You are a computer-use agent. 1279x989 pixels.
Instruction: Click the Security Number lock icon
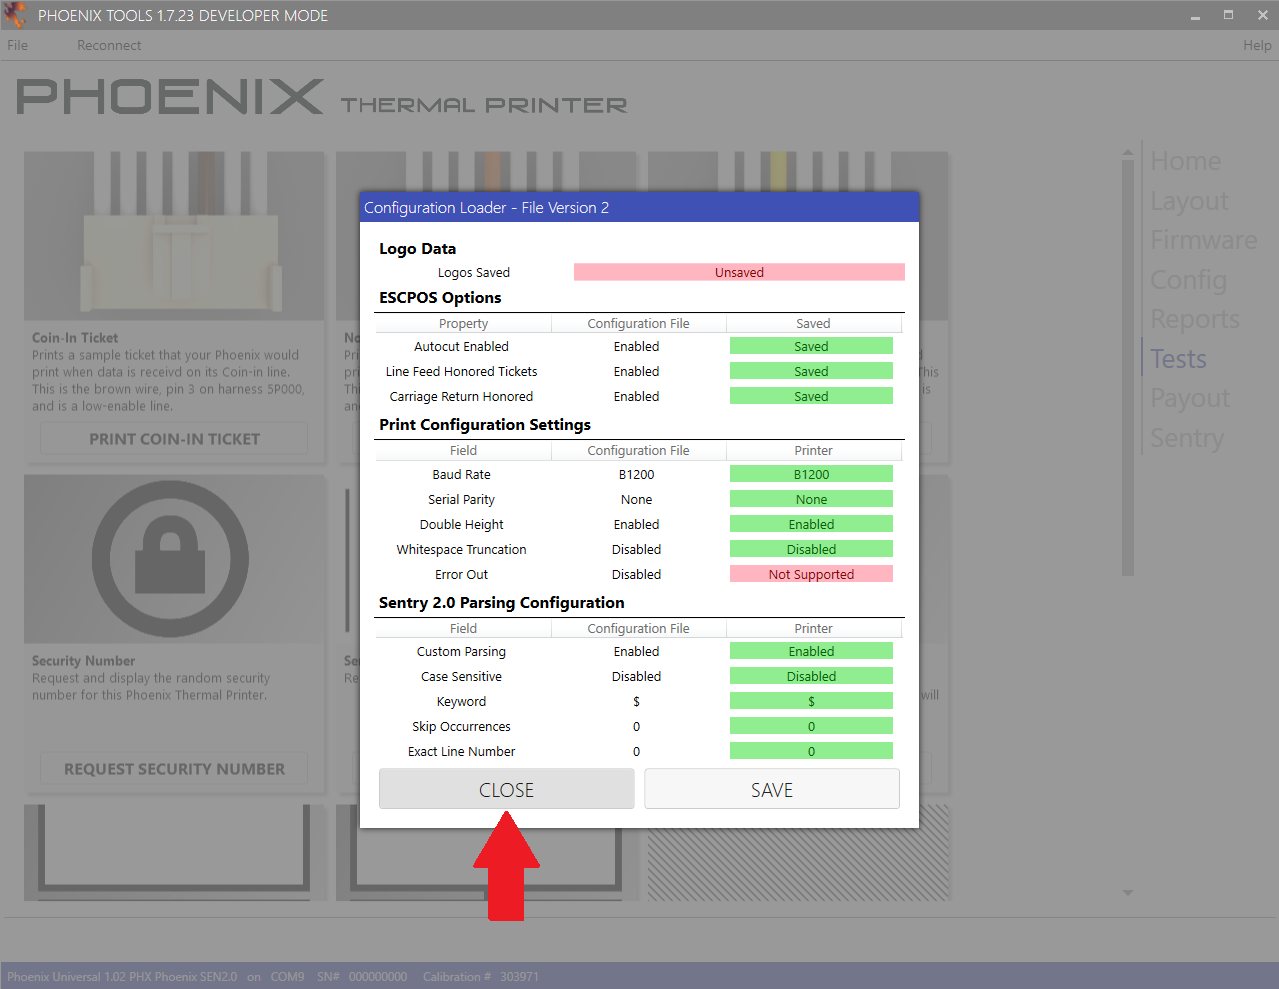pyautogui.click(x=173, y=558)
